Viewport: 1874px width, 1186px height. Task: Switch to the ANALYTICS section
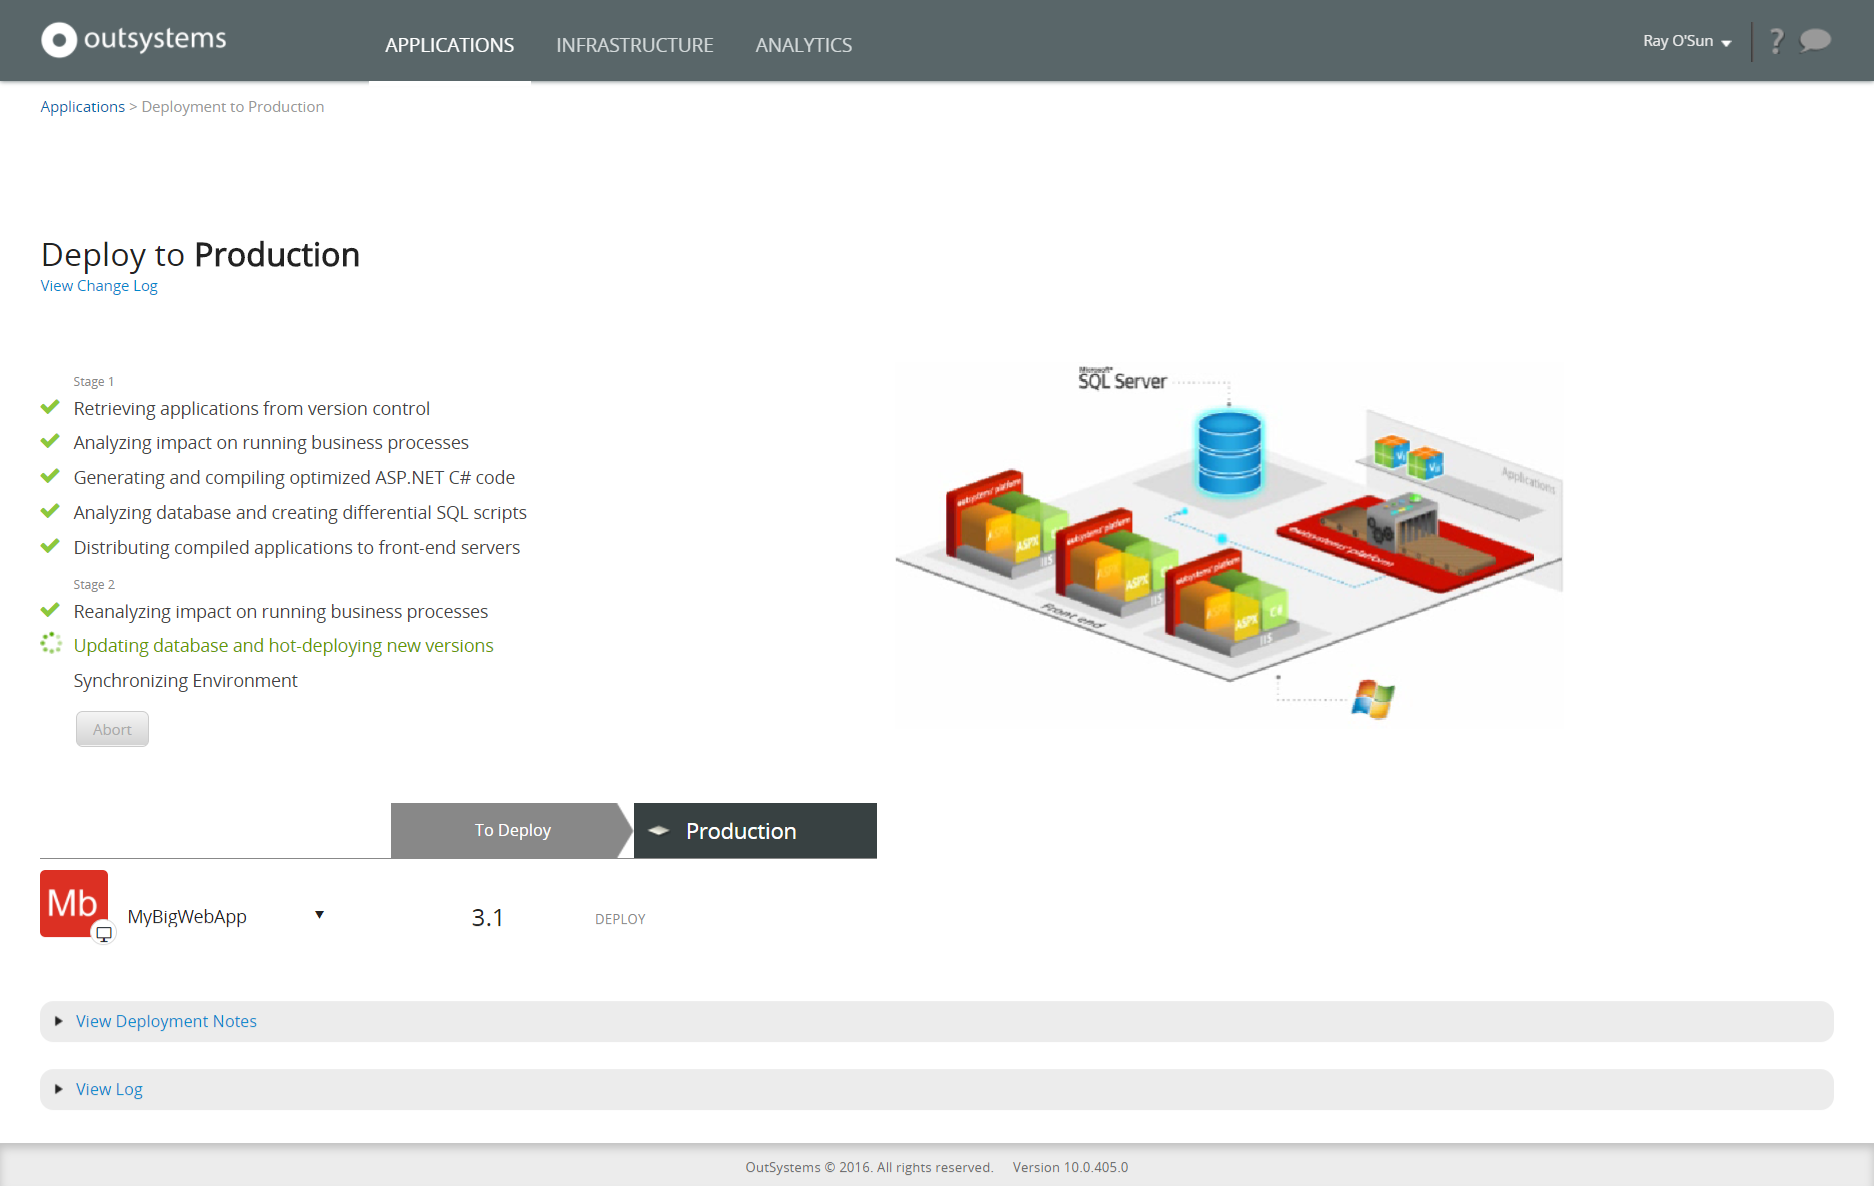[x=803, y=45]
